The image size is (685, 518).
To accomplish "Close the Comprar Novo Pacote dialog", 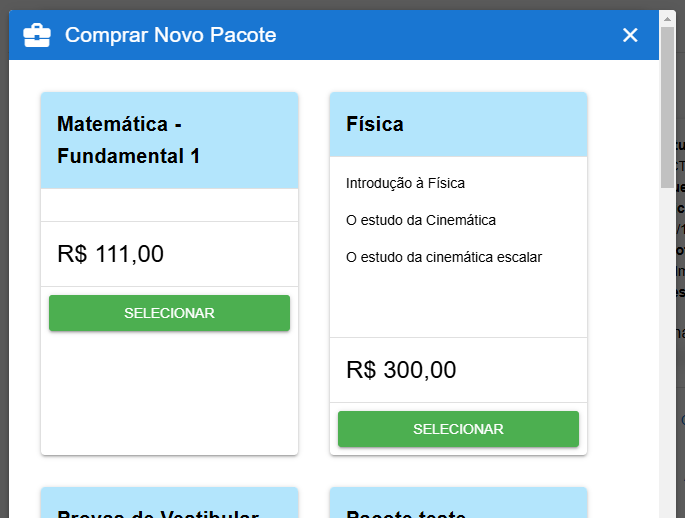I will [x=630, y=36].
